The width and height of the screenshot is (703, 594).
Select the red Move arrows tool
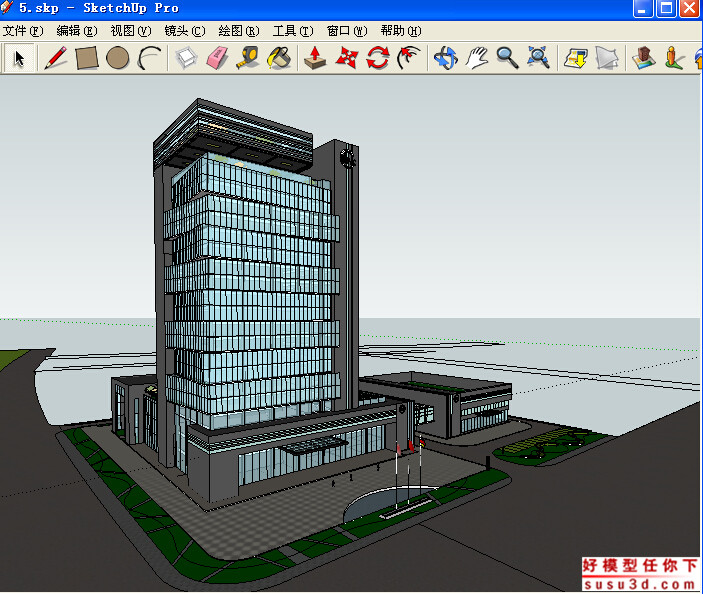tap(347, 58)
